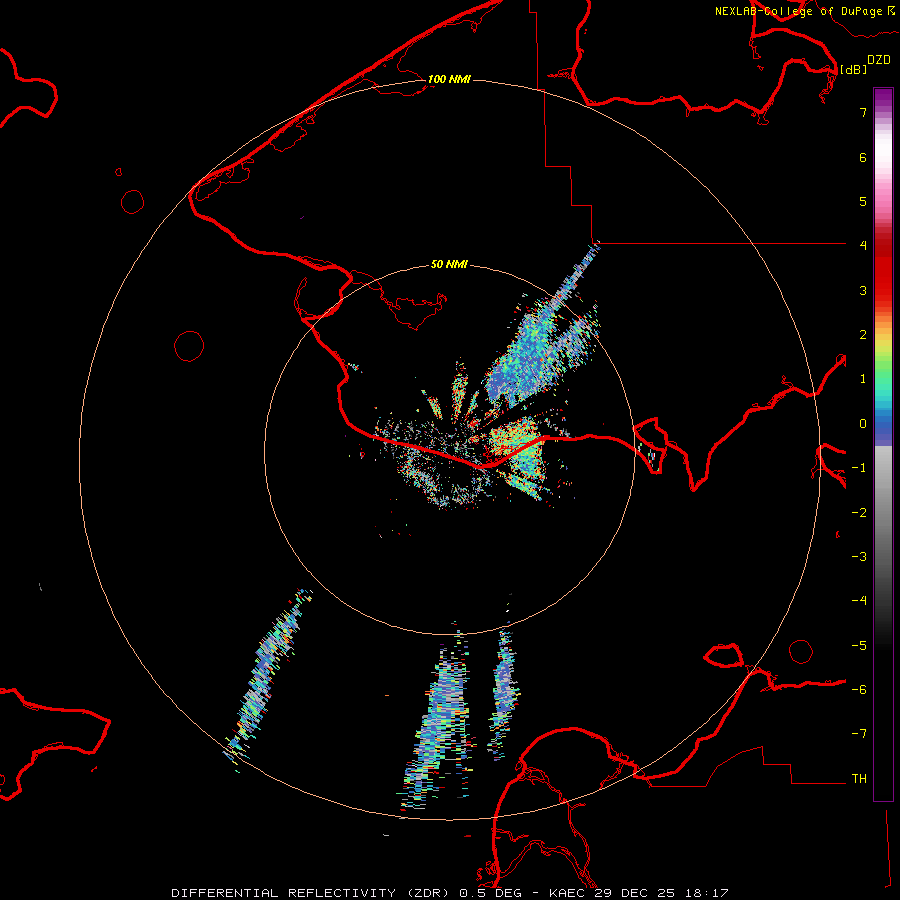Click the TH threshold label on scale
The width and height of the screenshot is (900, 900).
(x=859, y=779)
